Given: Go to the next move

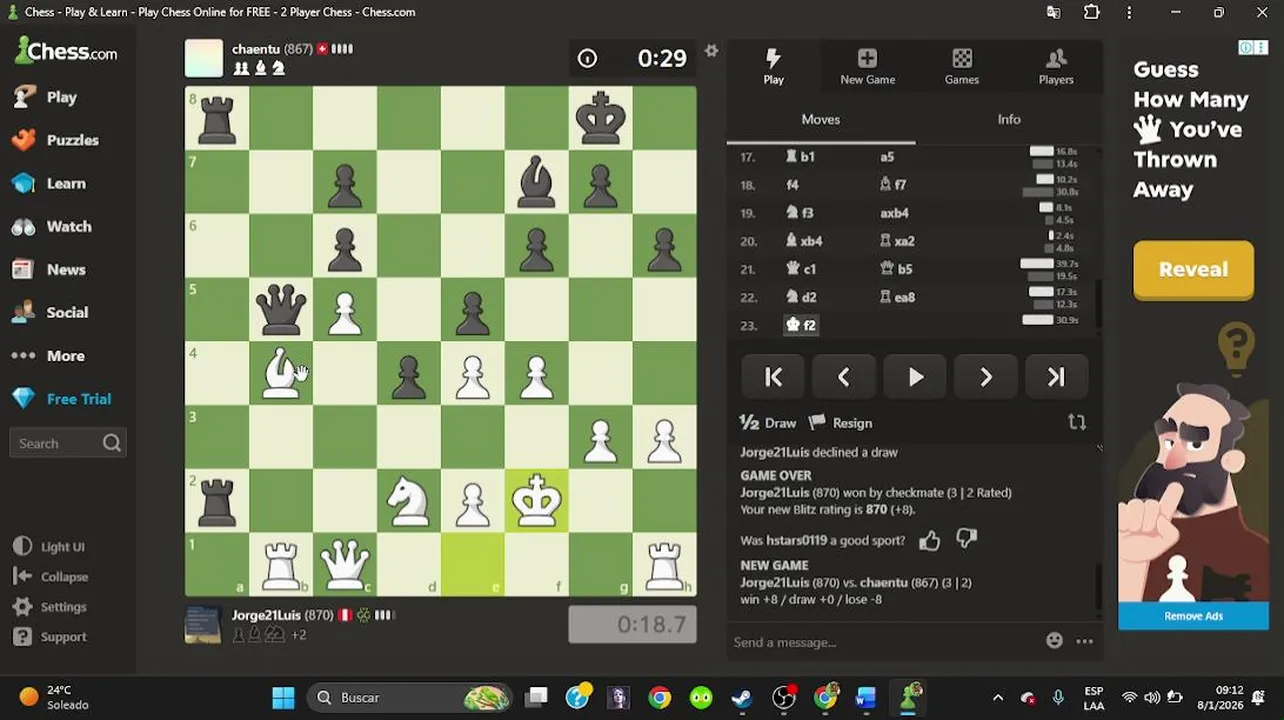Looking at the screenshot, I should (986, 377).
